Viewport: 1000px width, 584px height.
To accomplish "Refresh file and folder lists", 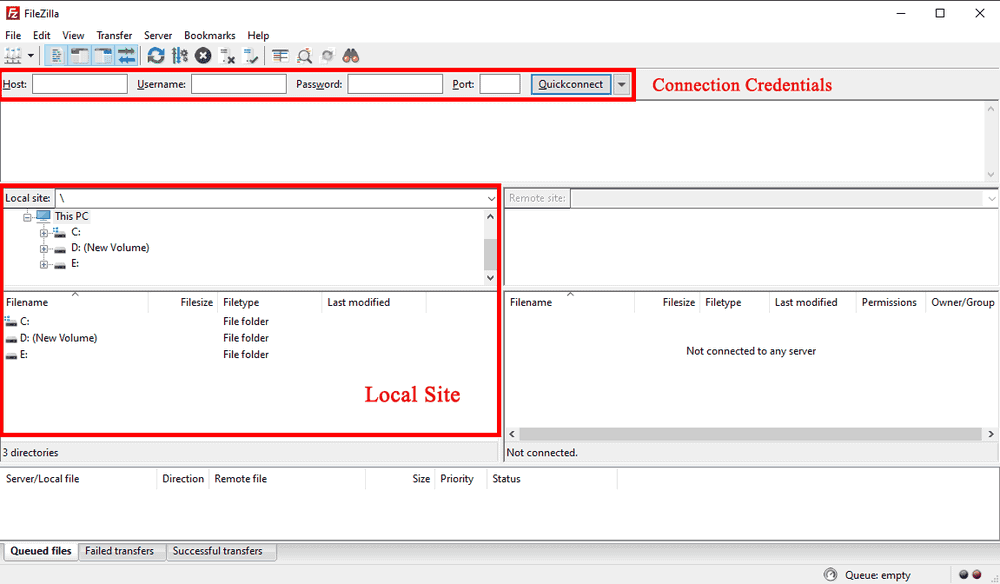I will pos(156,56).
